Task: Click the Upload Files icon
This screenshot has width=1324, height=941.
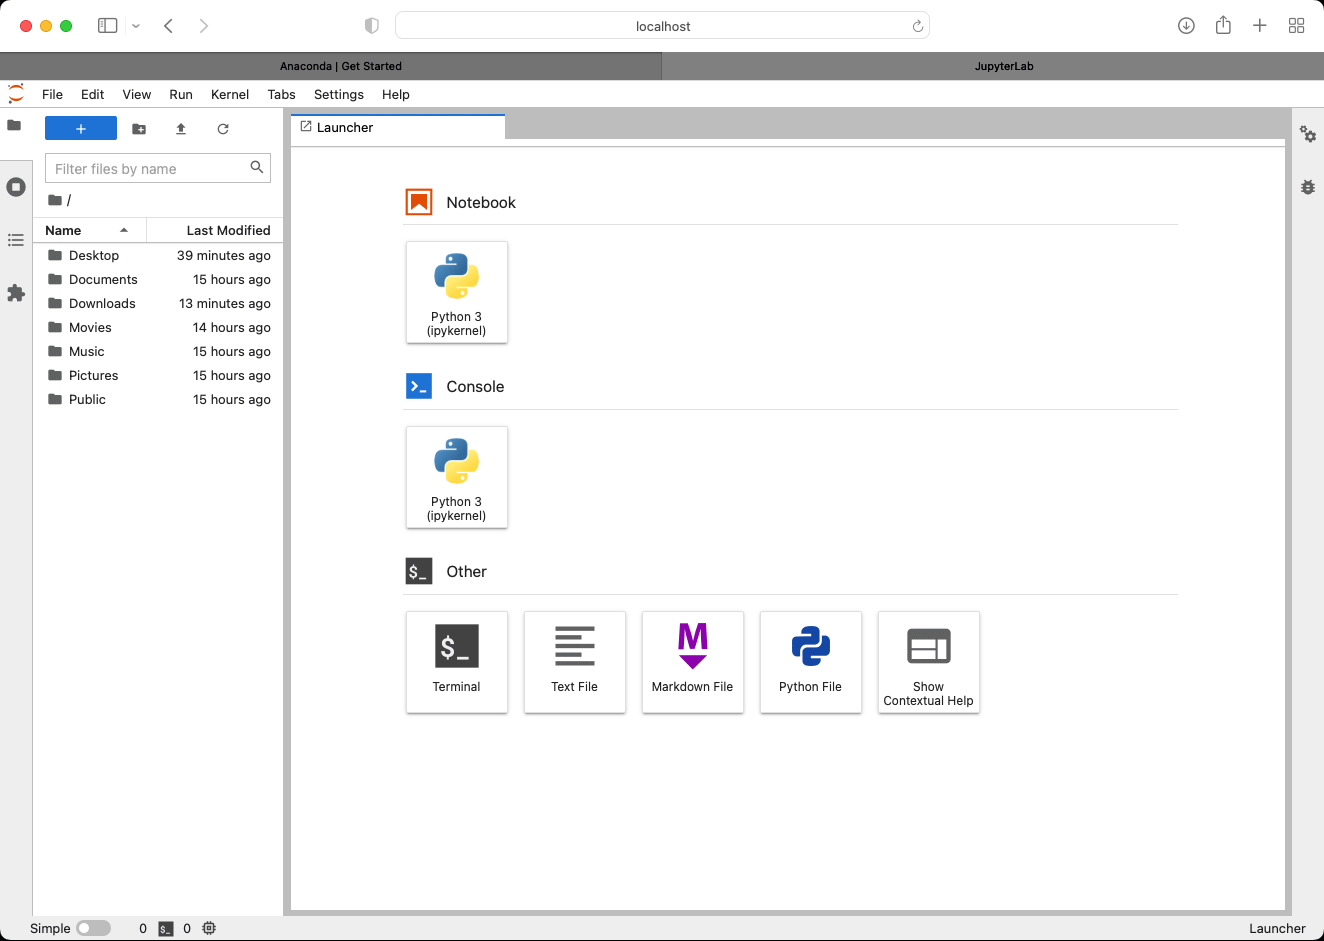Action: click(x=181, y=129)
